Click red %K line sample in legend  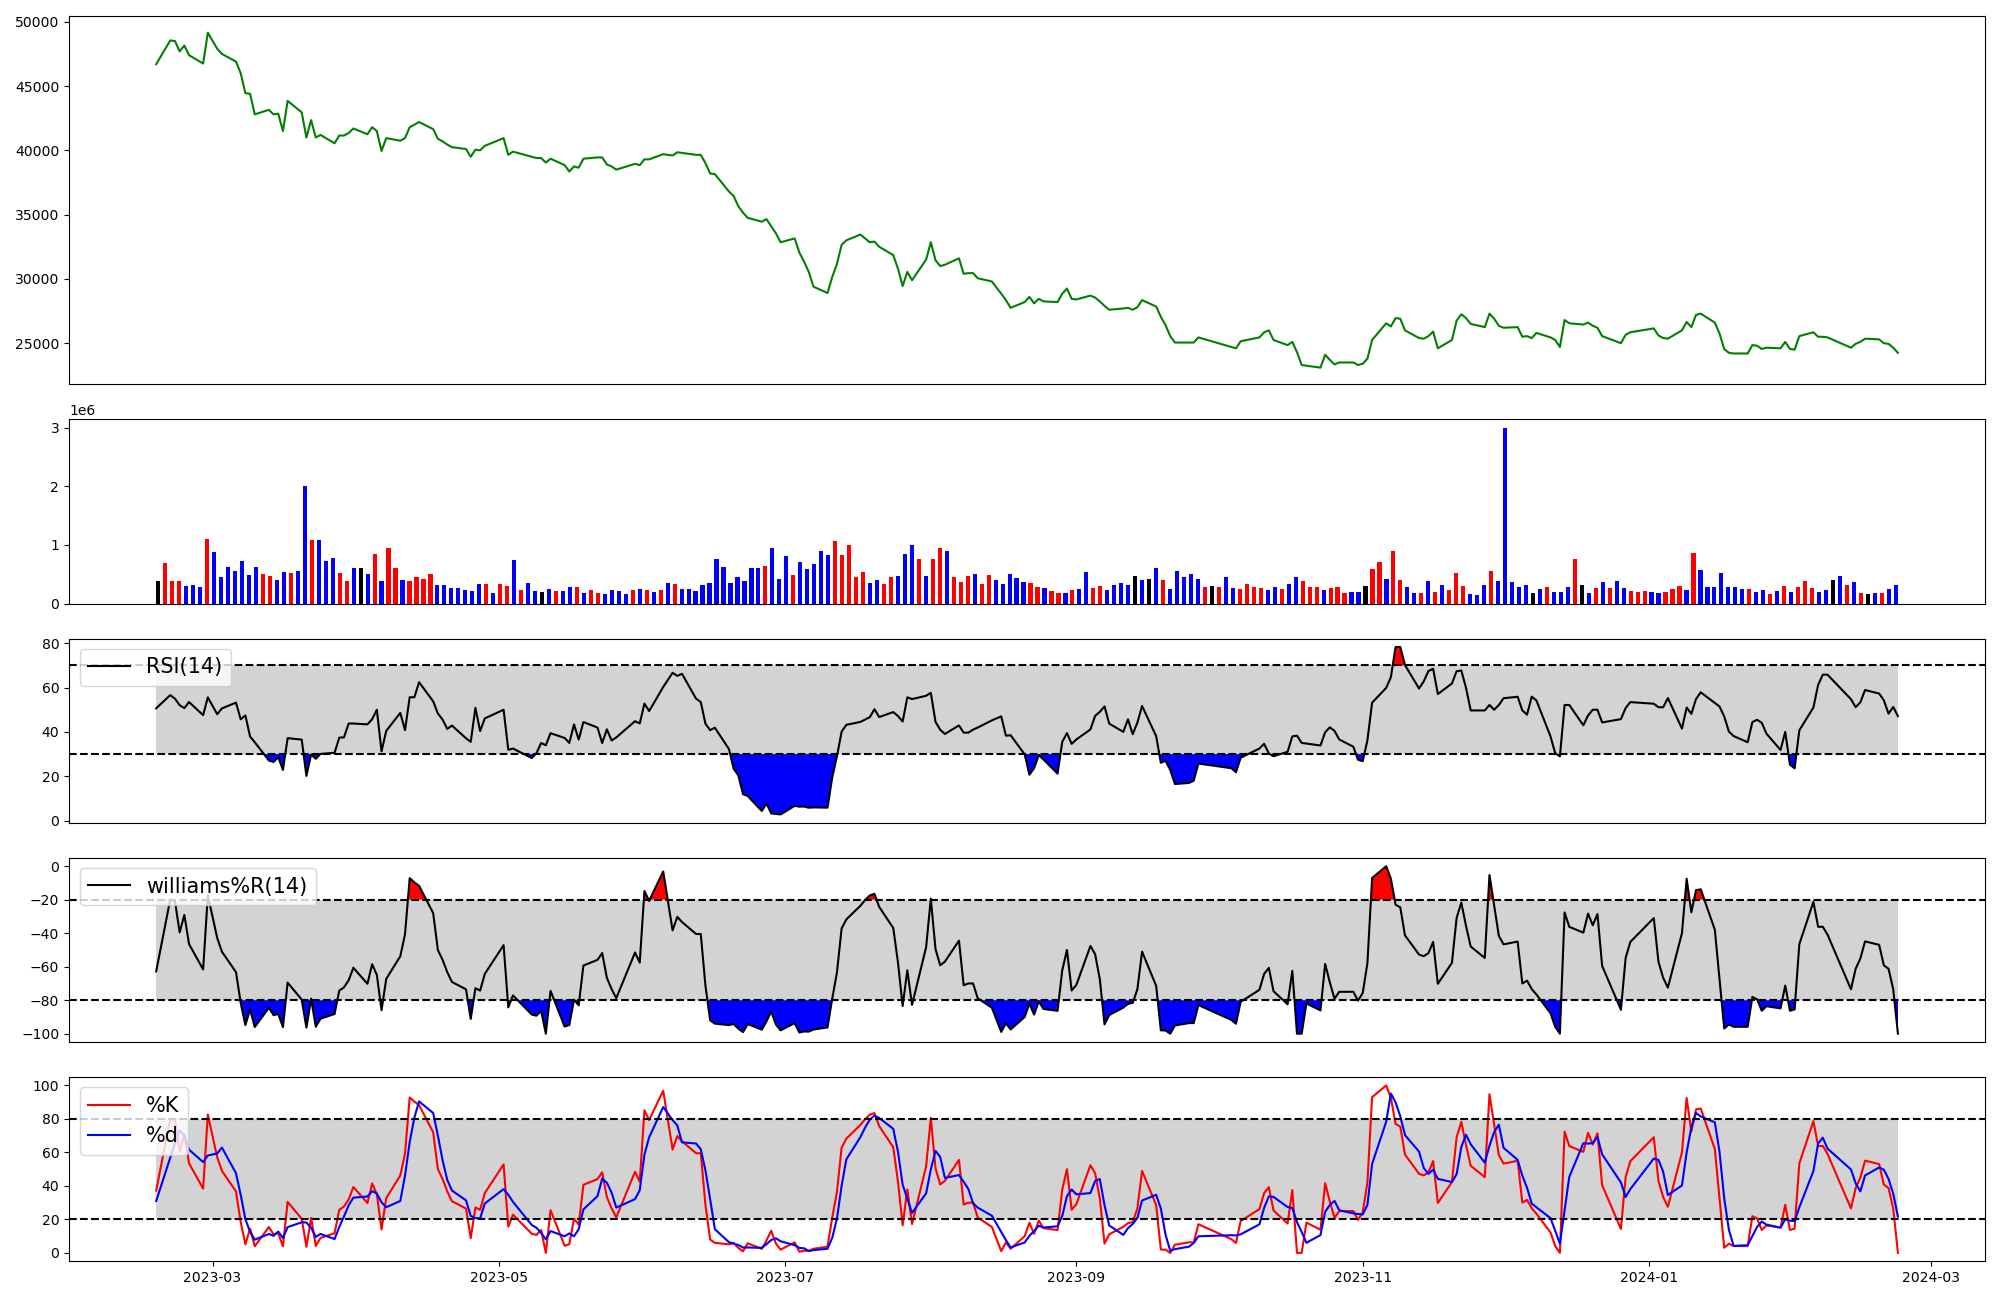[109, 1105]
